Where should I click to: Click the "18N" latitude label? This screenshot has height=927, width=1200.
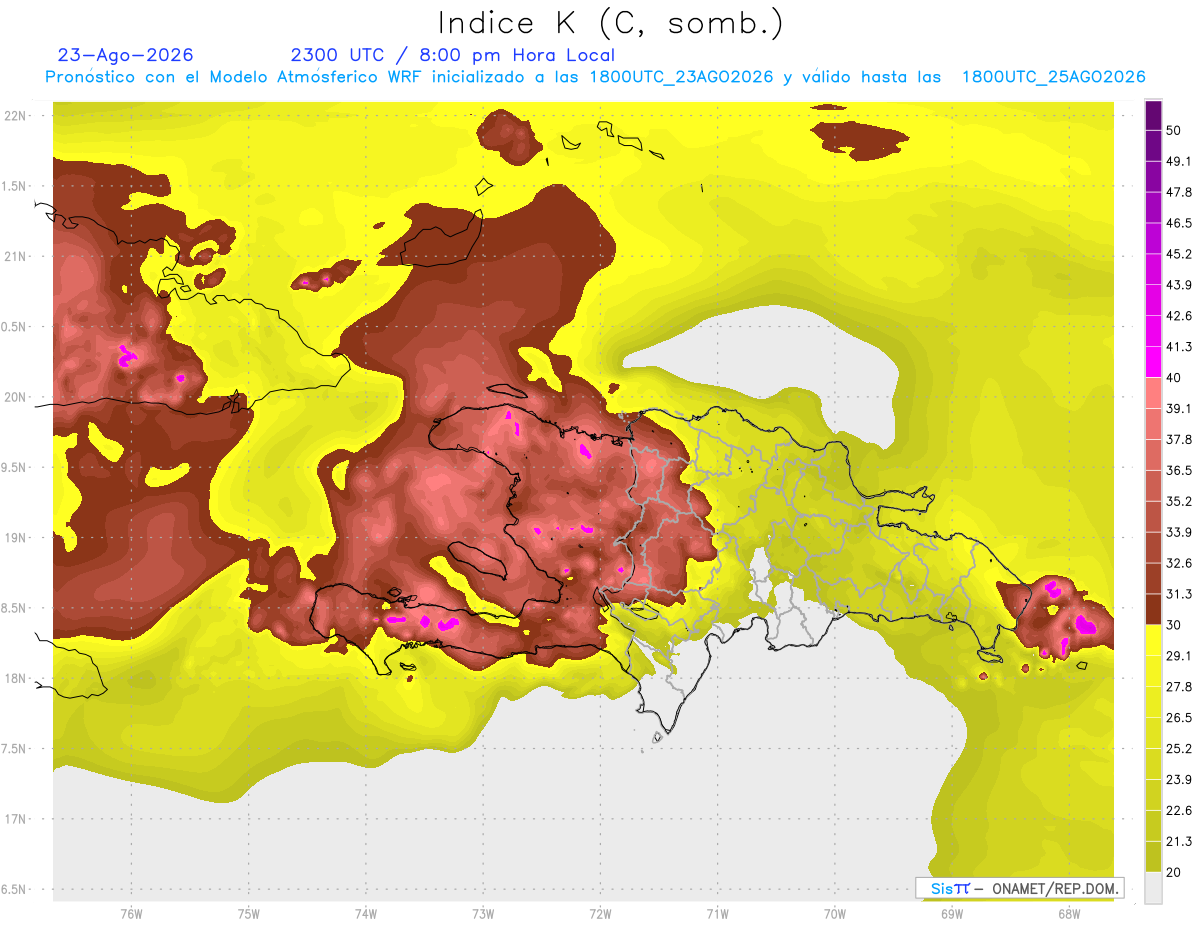pos(16,679)
